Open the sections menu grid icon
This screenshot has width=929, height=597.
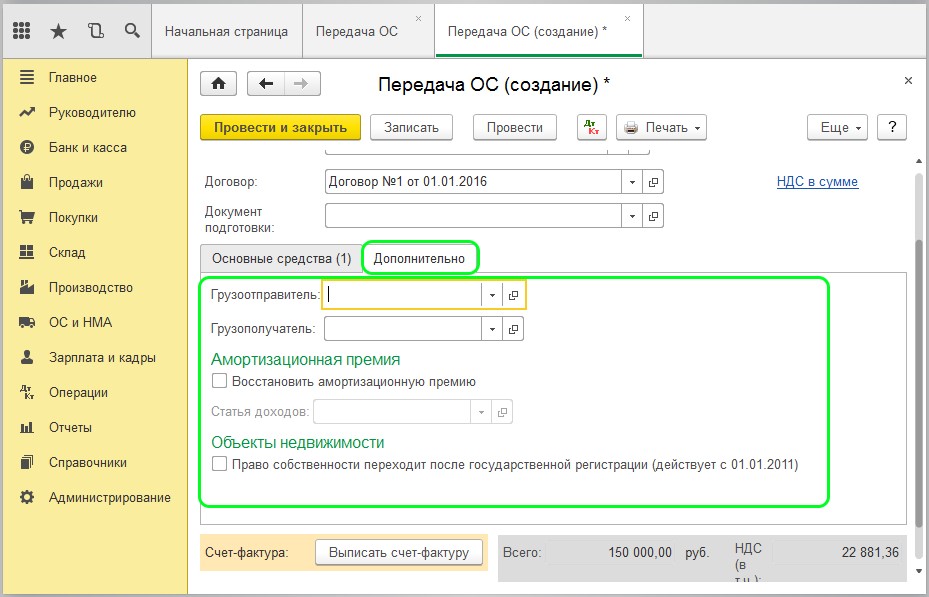point(21,31)
